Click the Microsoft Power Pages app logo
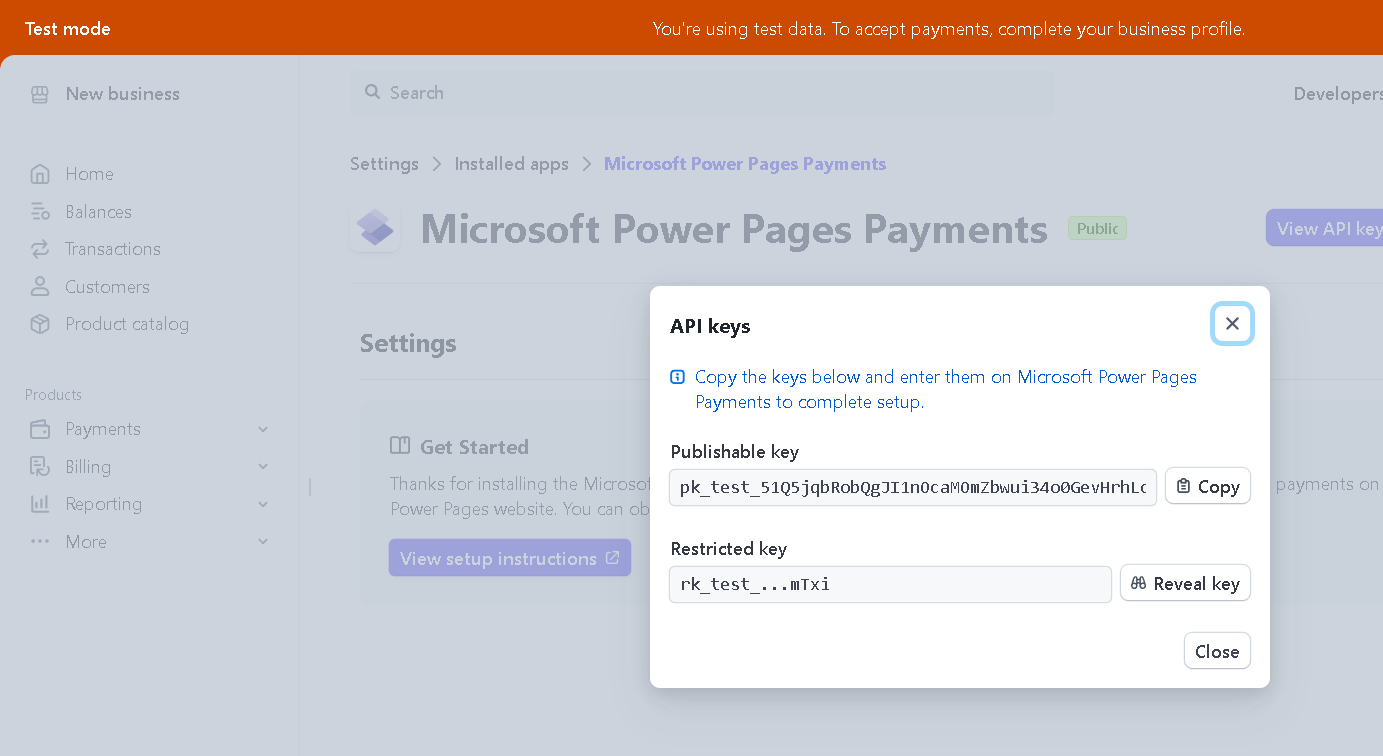The height and width of the screenshot is (756, 1383). point(375,229)
